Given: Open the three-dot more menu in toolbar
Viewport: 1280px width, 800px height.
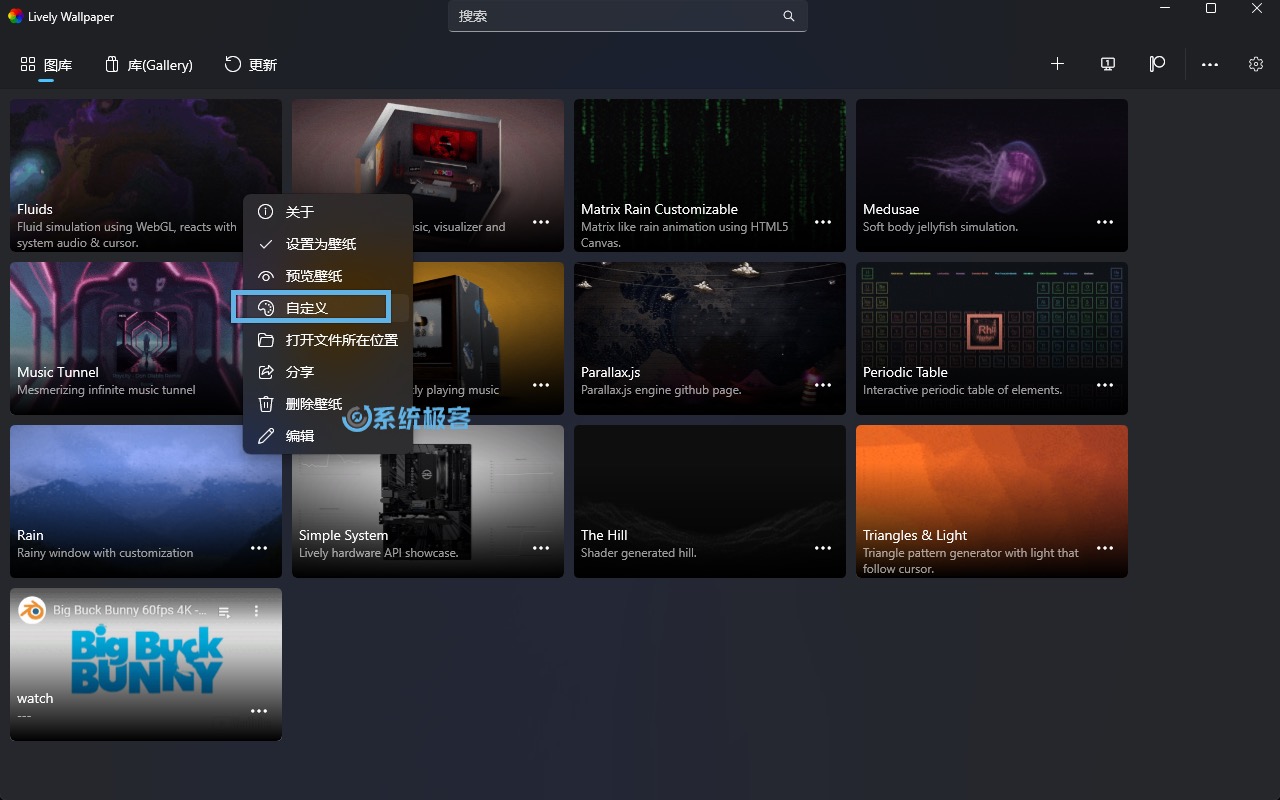Looking at the screenshot, I should click(x=1210, y=64).
